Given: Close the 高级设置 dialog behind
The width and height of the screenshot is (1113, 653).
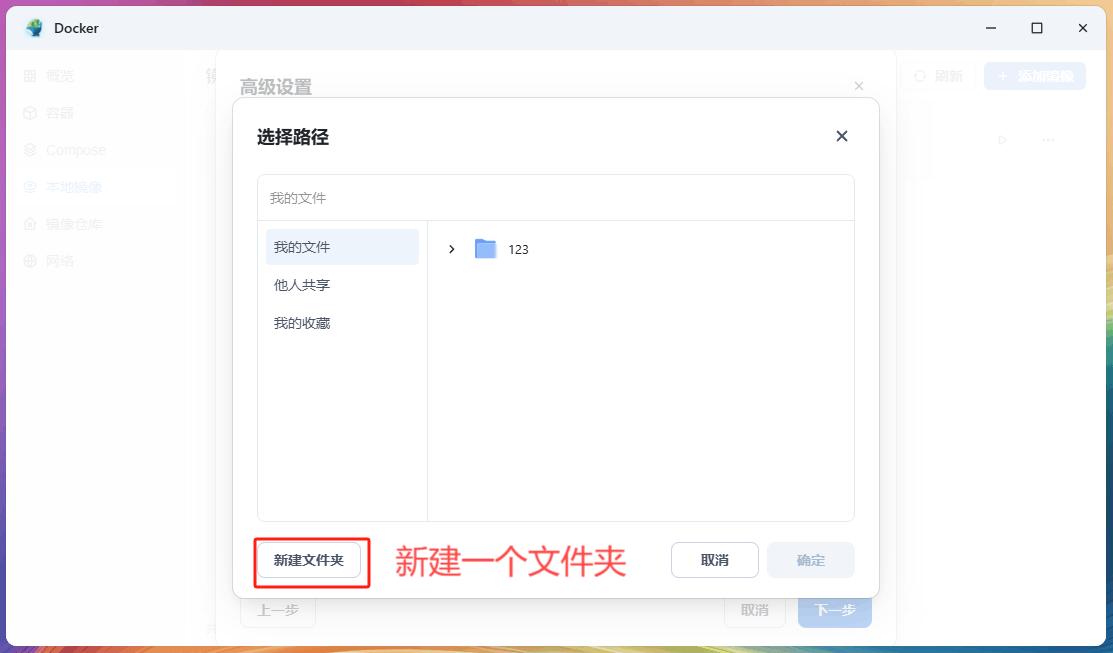Looking at the screenshot, I should point(858,87).
